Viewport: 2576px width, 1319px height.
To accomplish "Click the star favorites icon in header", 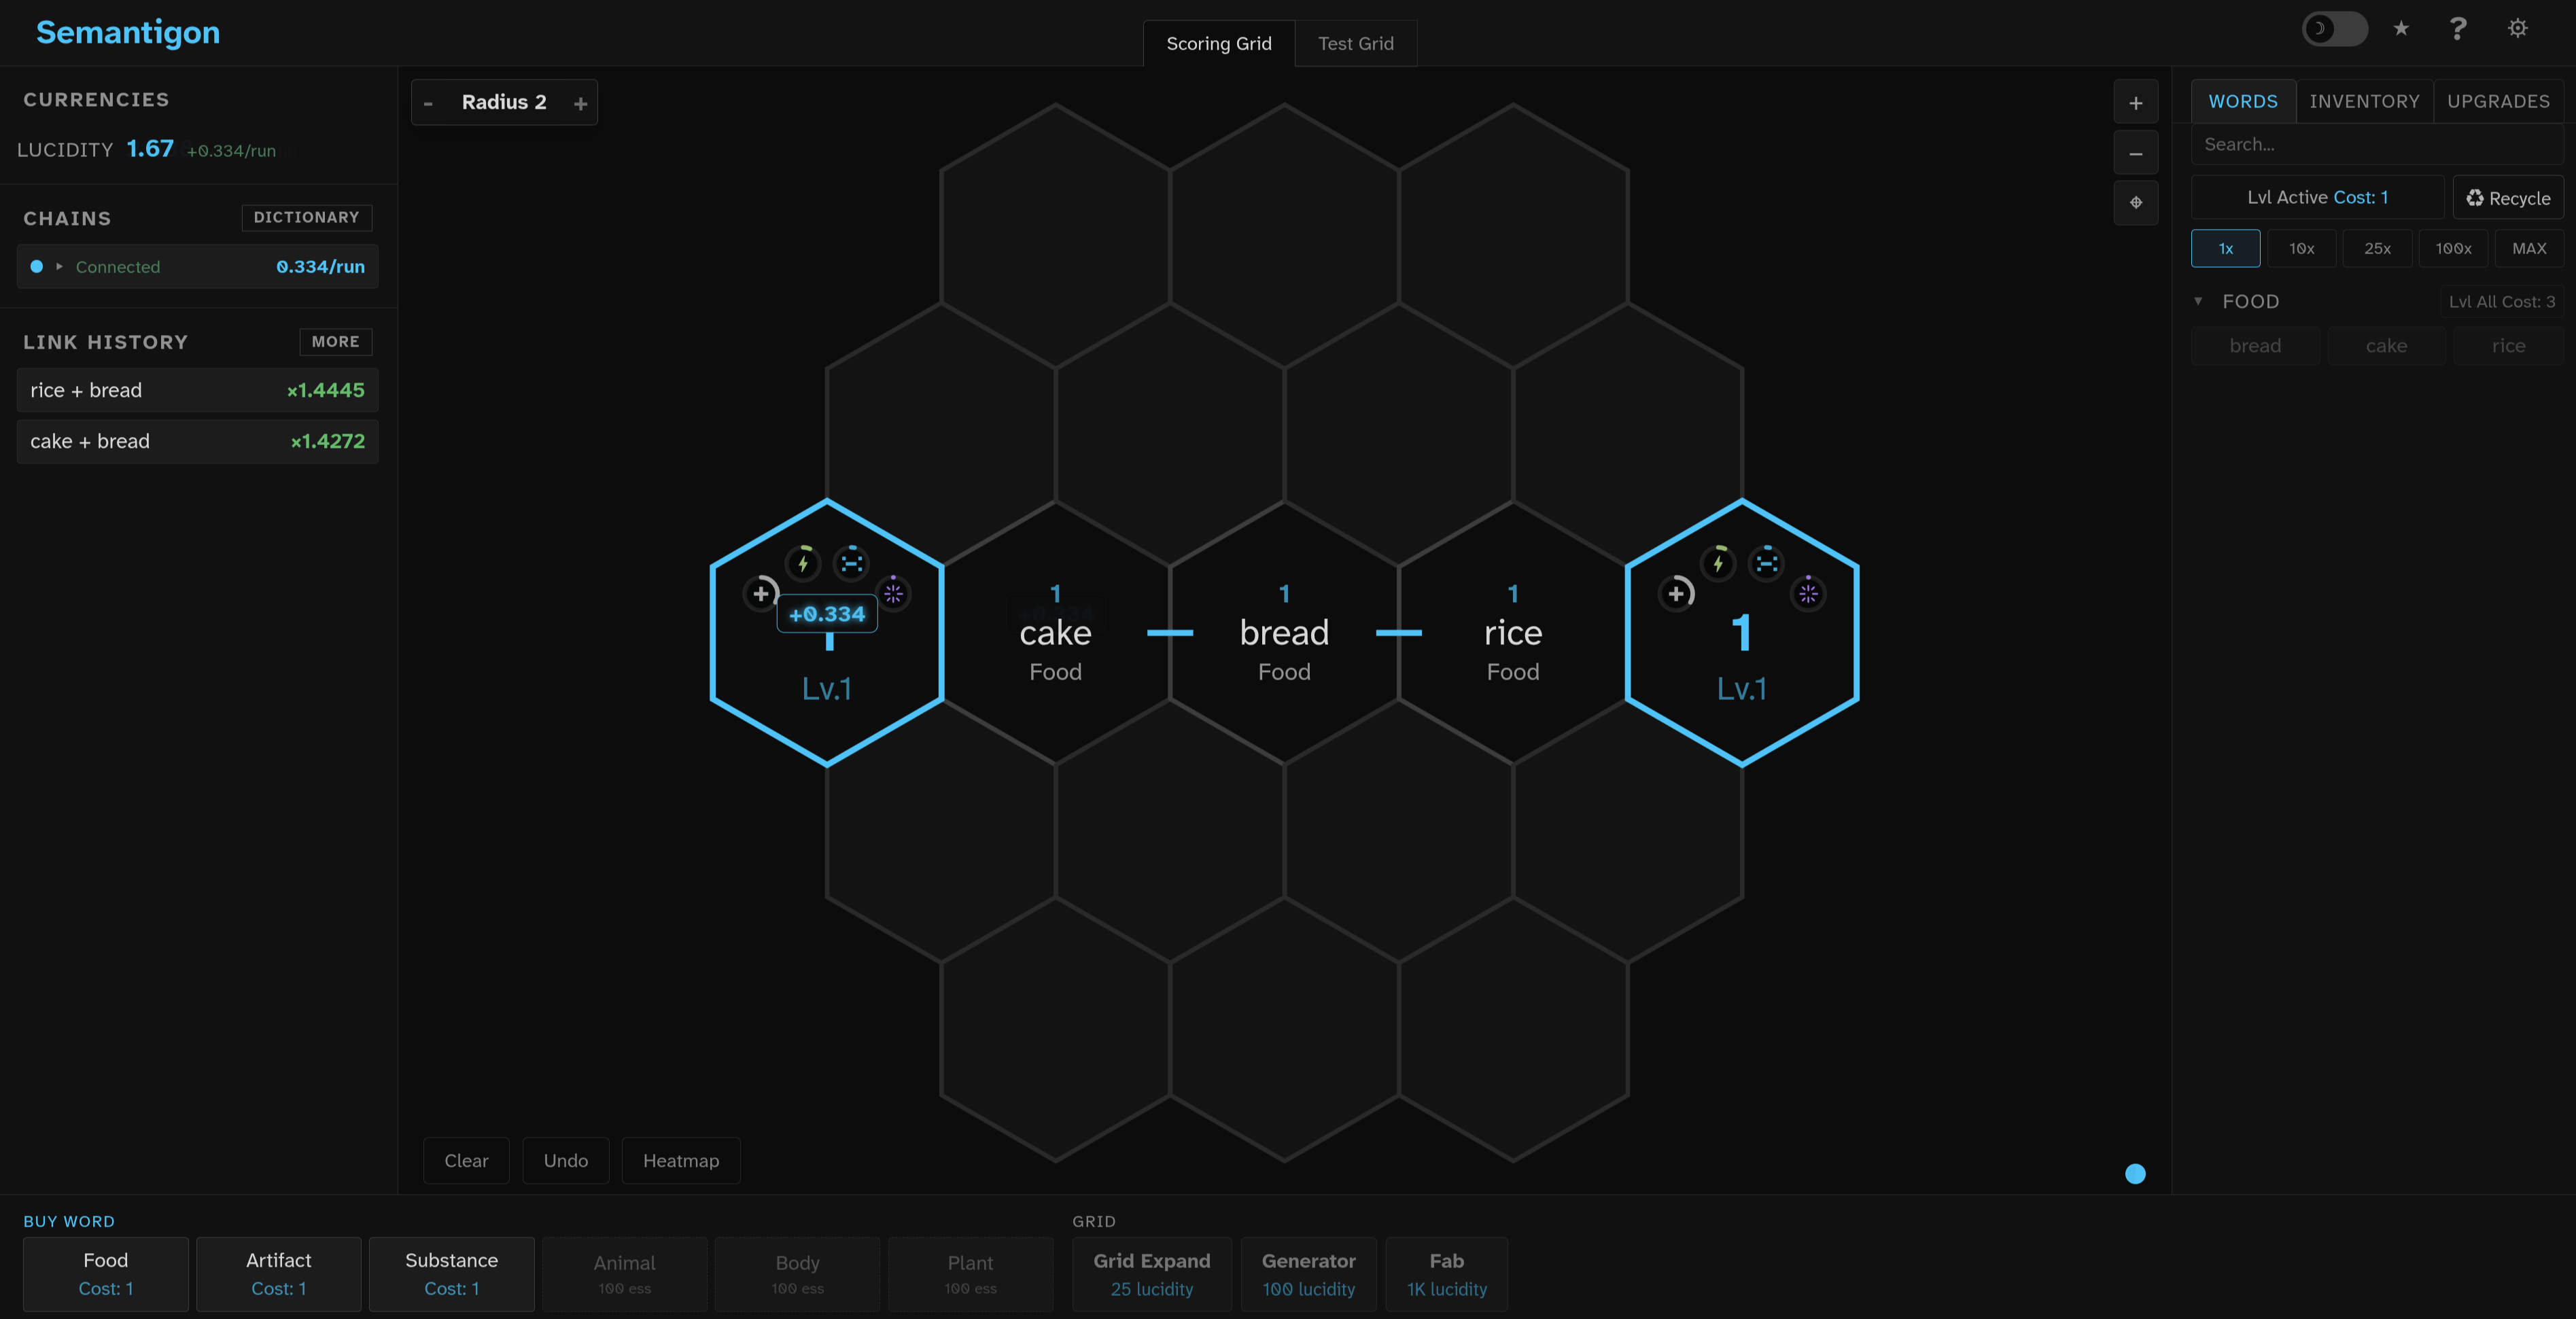I will point(2400,29).
